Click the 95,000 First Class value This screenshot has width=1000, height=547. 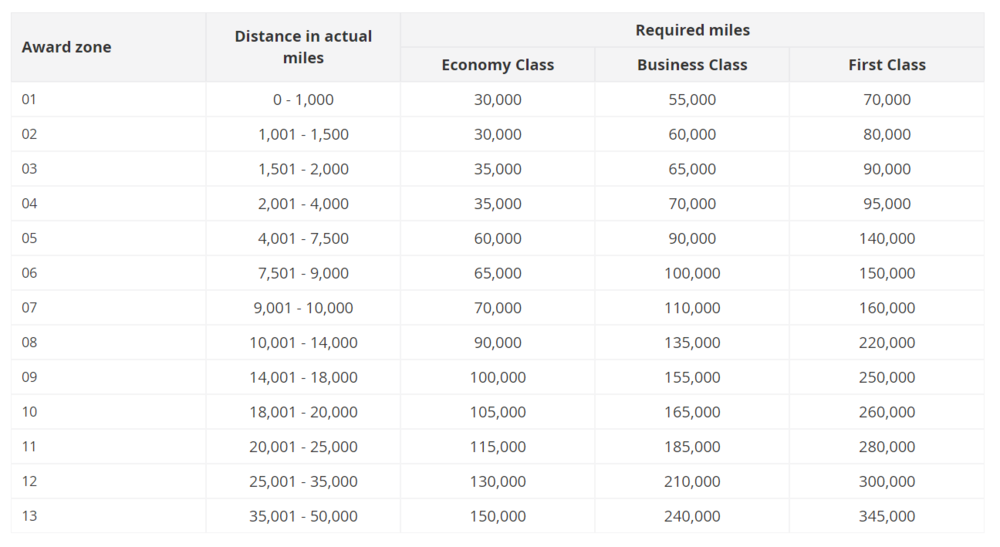tap(886, 203)
